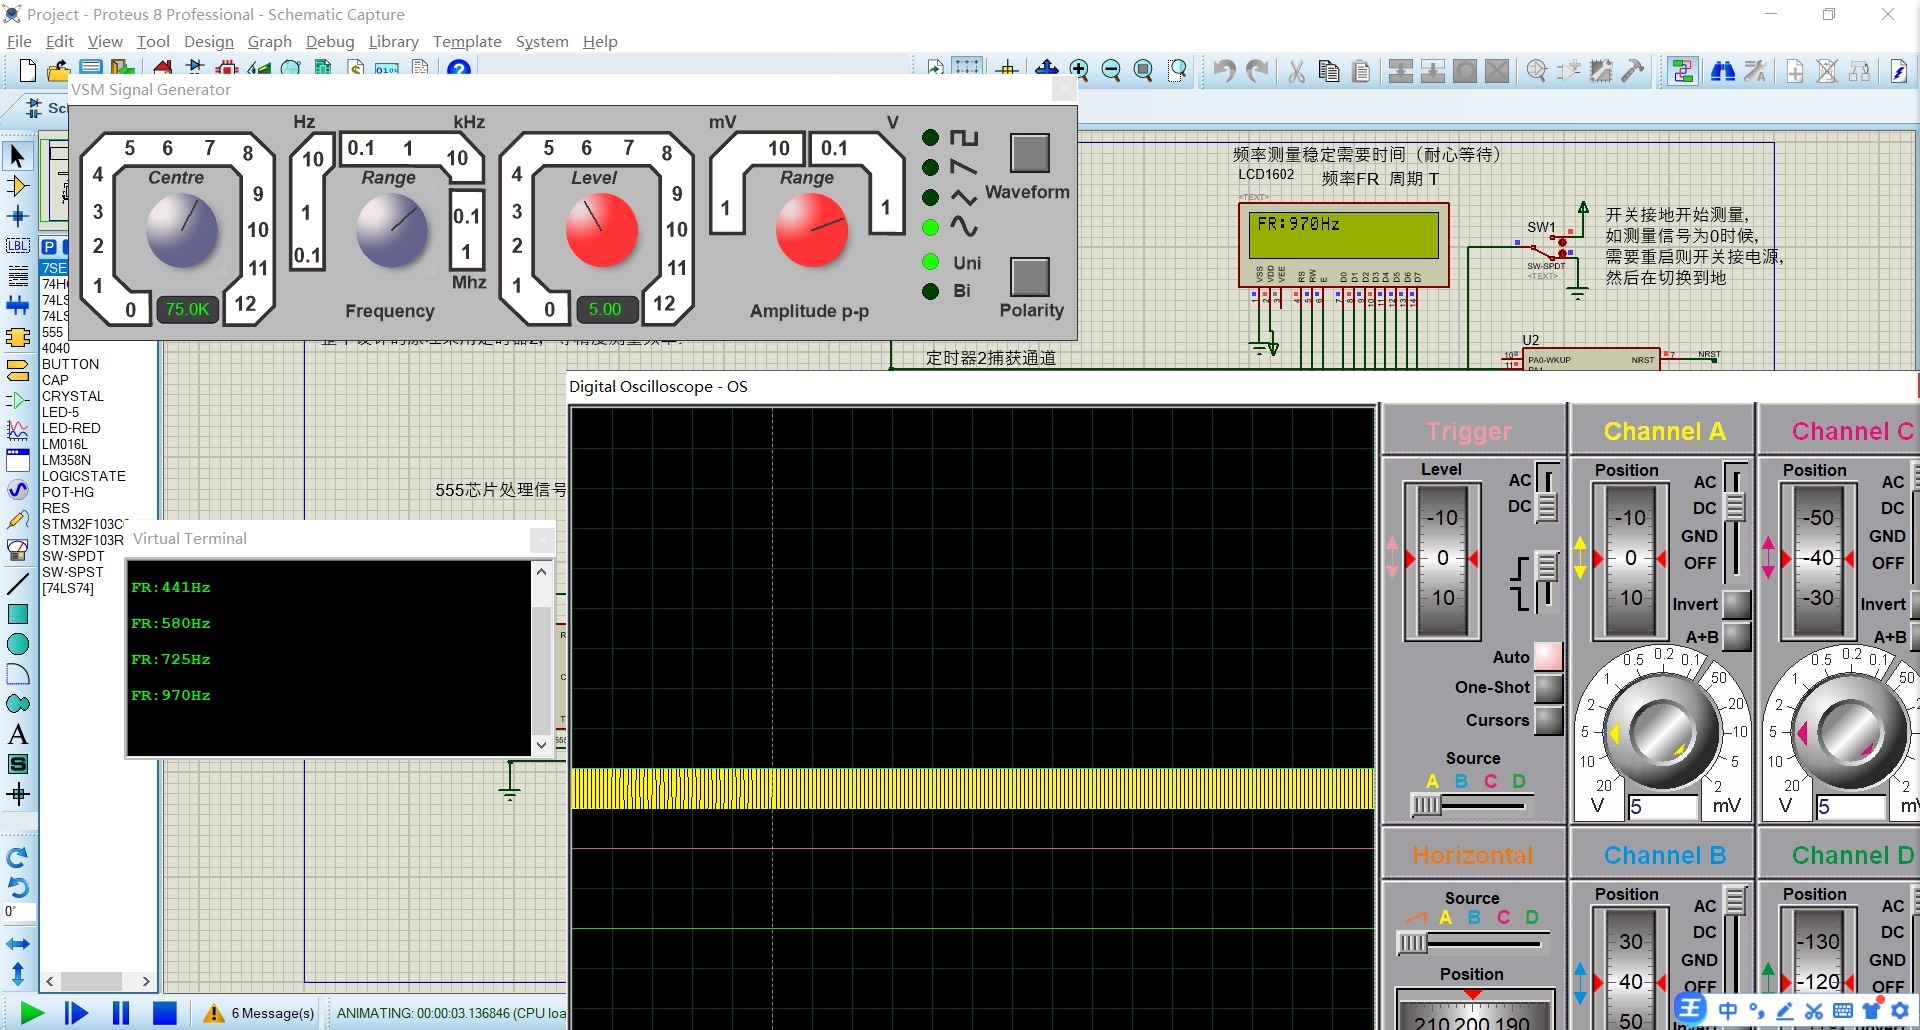Click the Virtual Terminal scroll down arrow
Viewport: 1920px width, 1030px height.
click(541, 744)
